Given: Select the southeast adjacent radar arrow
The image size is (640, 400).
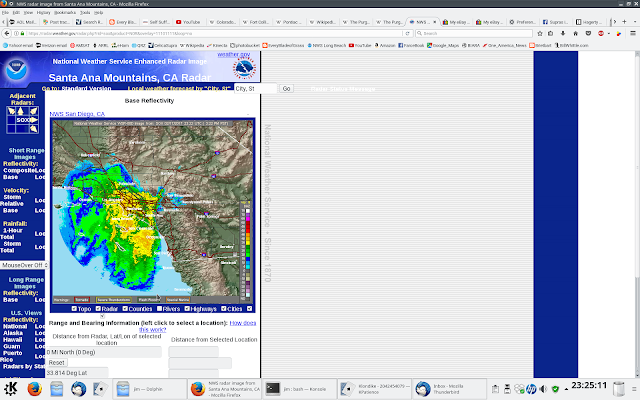Looking at the screenshot, I should 33,129.
